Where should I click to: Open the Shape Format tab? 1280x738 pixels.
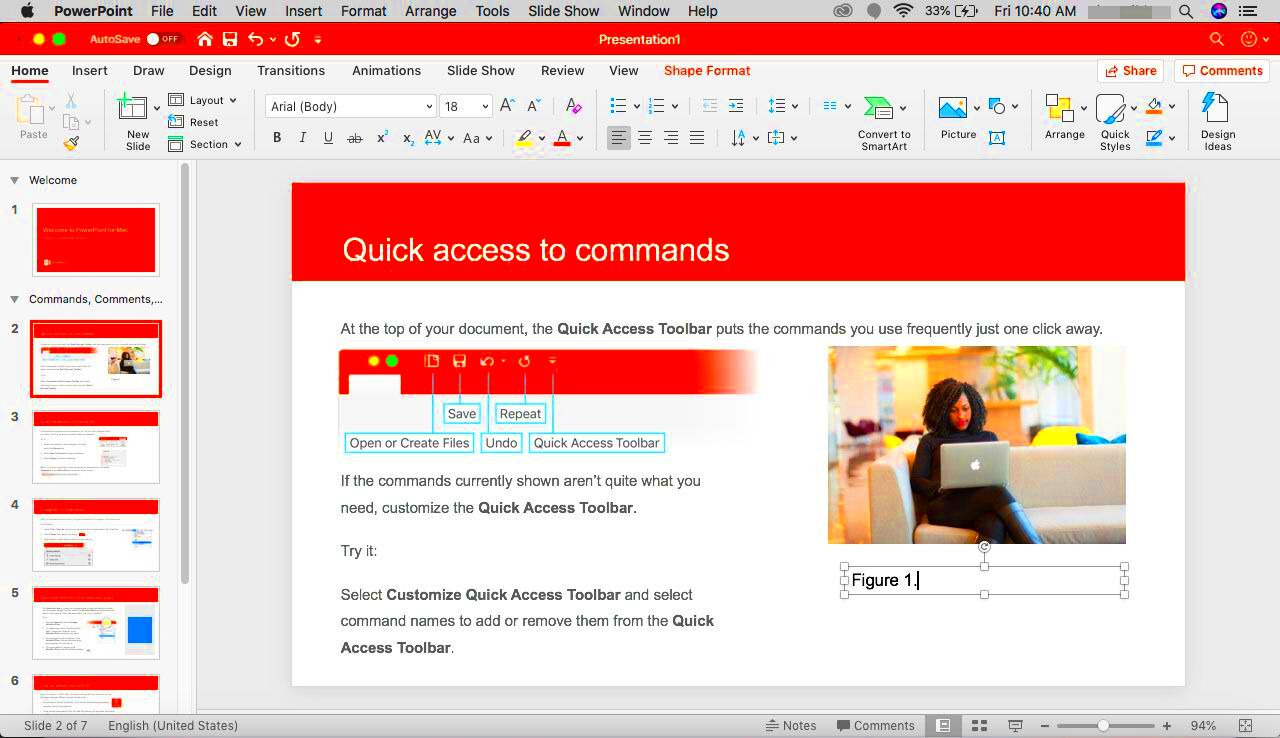coord(707,70)
